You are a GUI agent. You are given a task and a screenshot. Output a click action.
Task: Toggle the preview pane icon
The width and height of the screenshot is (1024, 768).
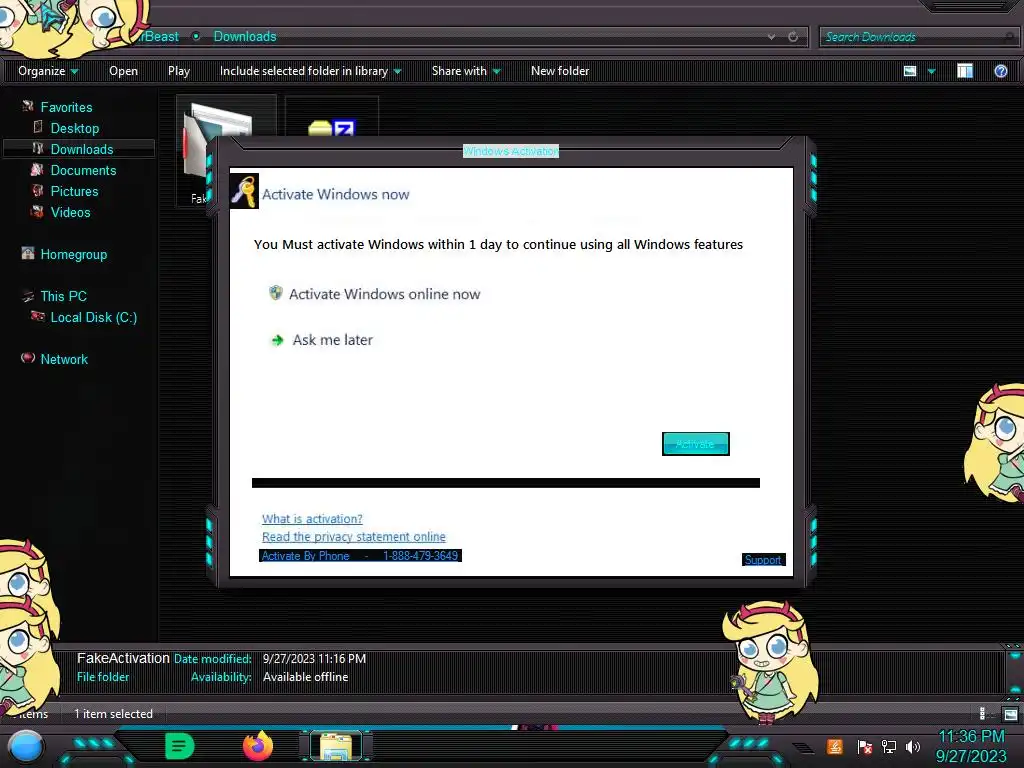[x=965, y=71]
